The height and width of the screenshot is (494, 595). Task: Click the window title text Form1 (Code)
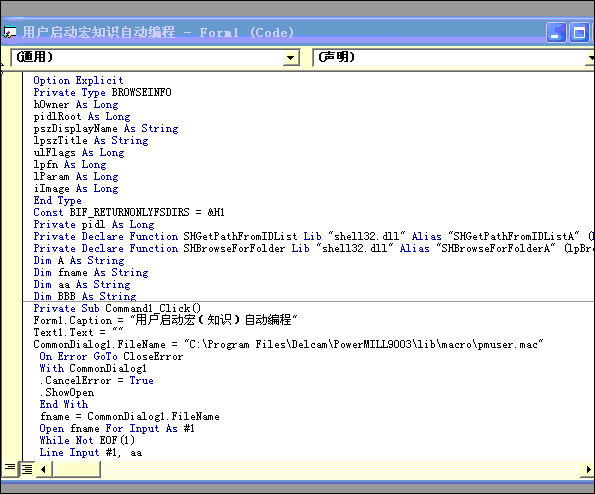(247, 33)
